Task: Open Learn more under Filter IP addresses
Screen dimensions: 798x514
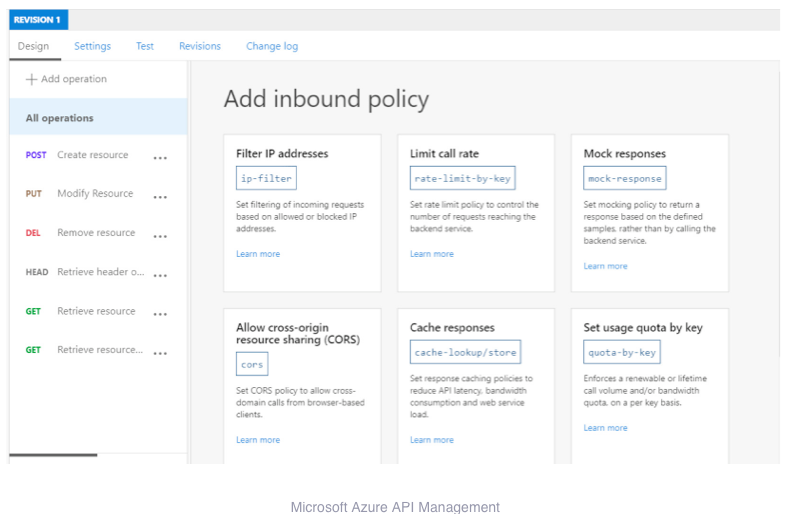Action: 258,254
